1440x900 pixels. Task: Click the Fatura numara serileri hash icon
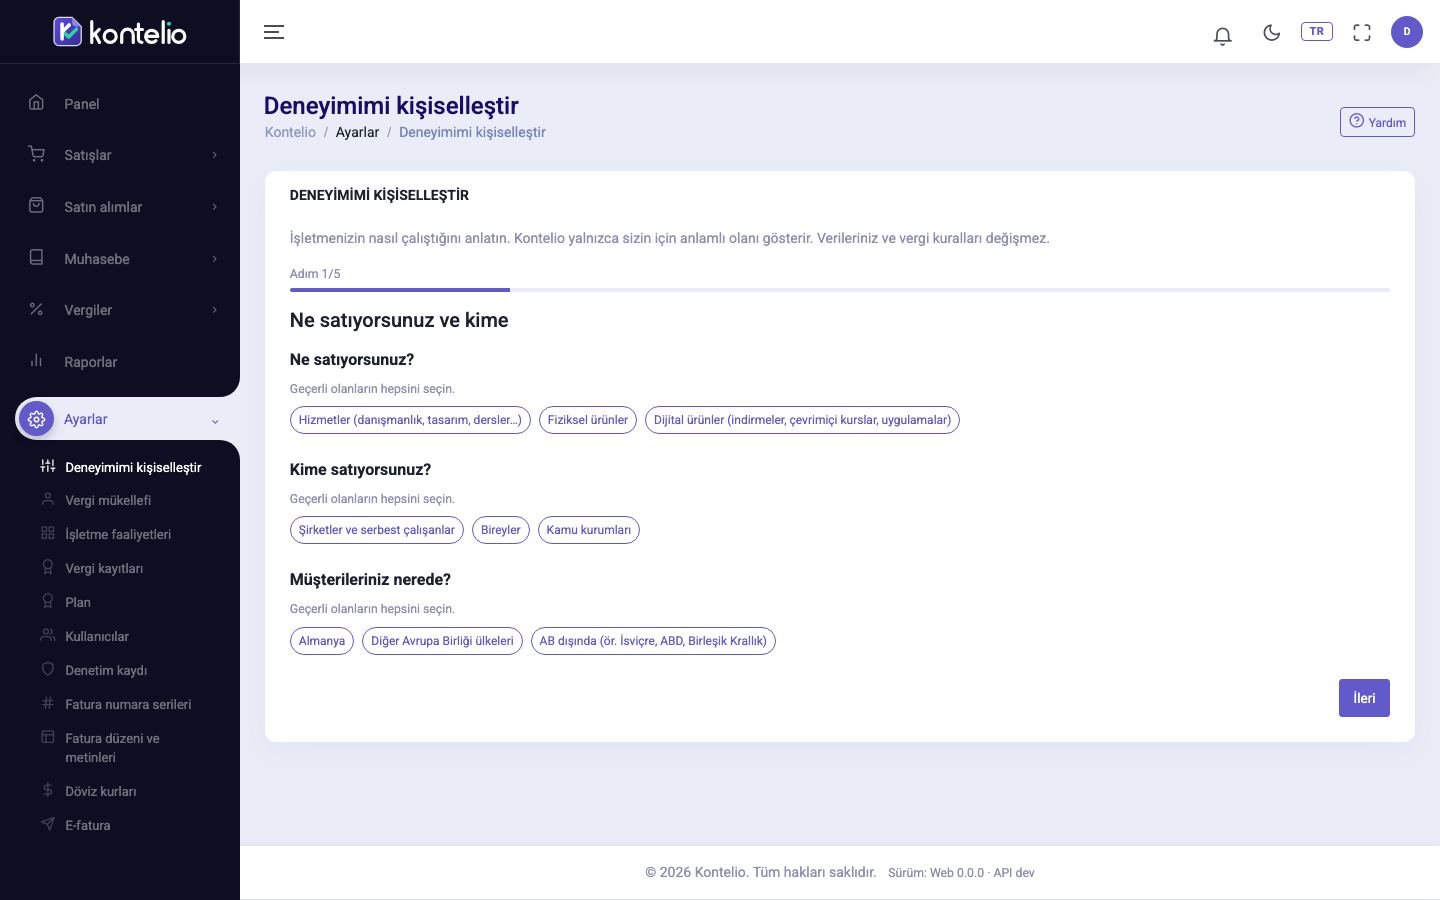coord(47,703)
